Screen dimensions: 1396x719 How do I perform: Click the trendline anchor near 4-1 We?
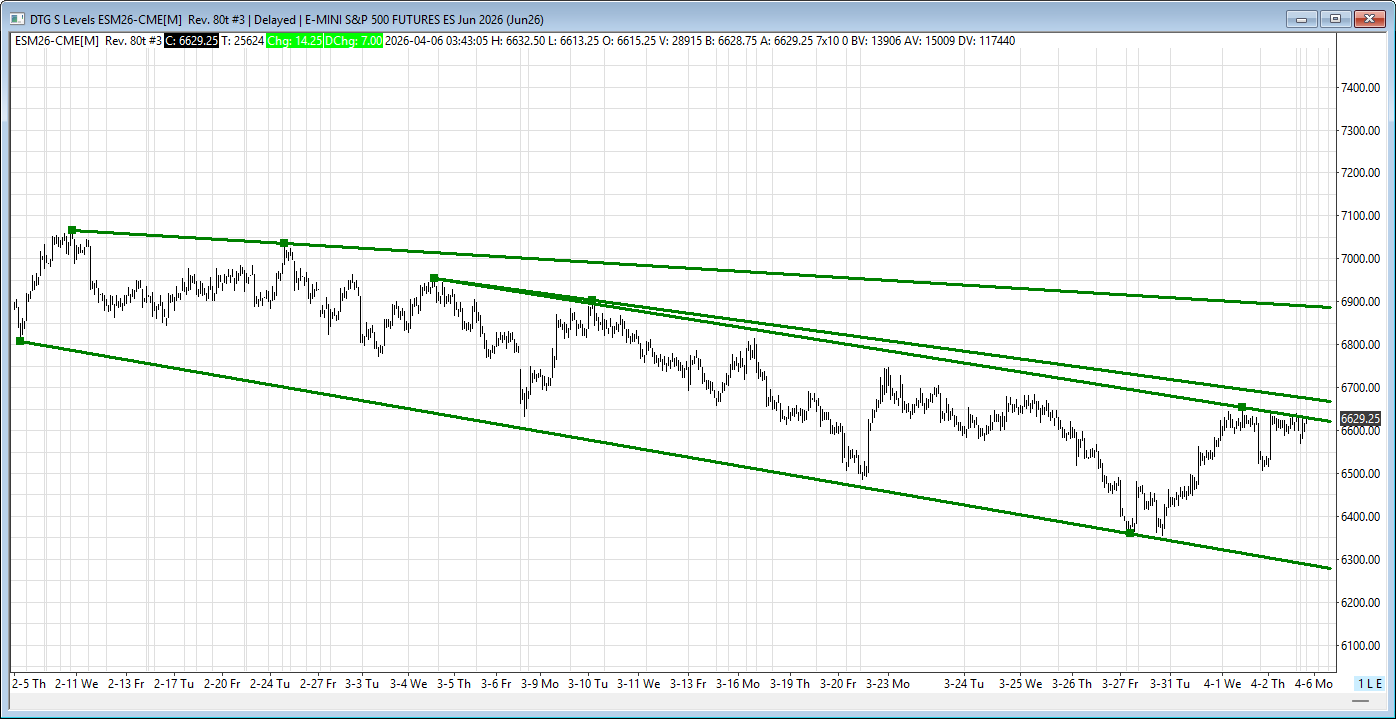pyautogui.click(x=1242, y=407)
